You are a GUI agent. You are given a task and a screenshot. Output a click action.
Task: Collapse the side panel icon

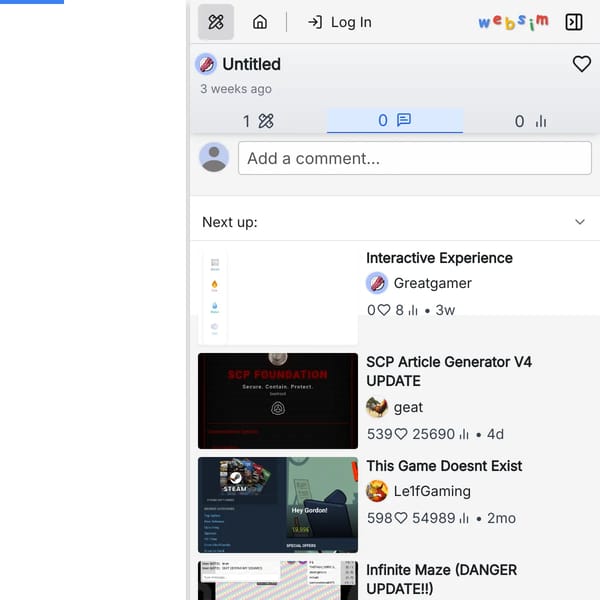[574, 22]
